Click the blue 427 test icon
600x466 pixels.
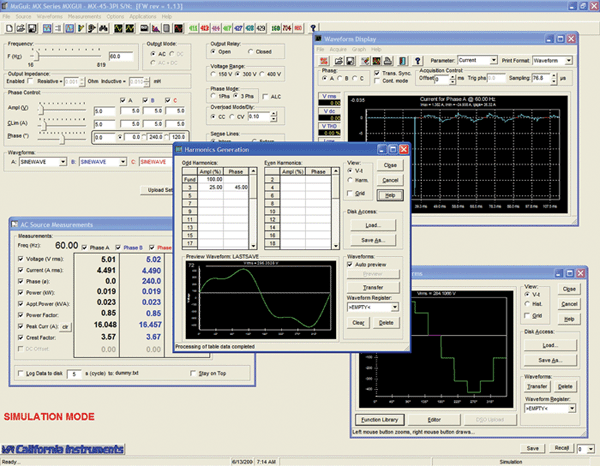tap(238, 28)
